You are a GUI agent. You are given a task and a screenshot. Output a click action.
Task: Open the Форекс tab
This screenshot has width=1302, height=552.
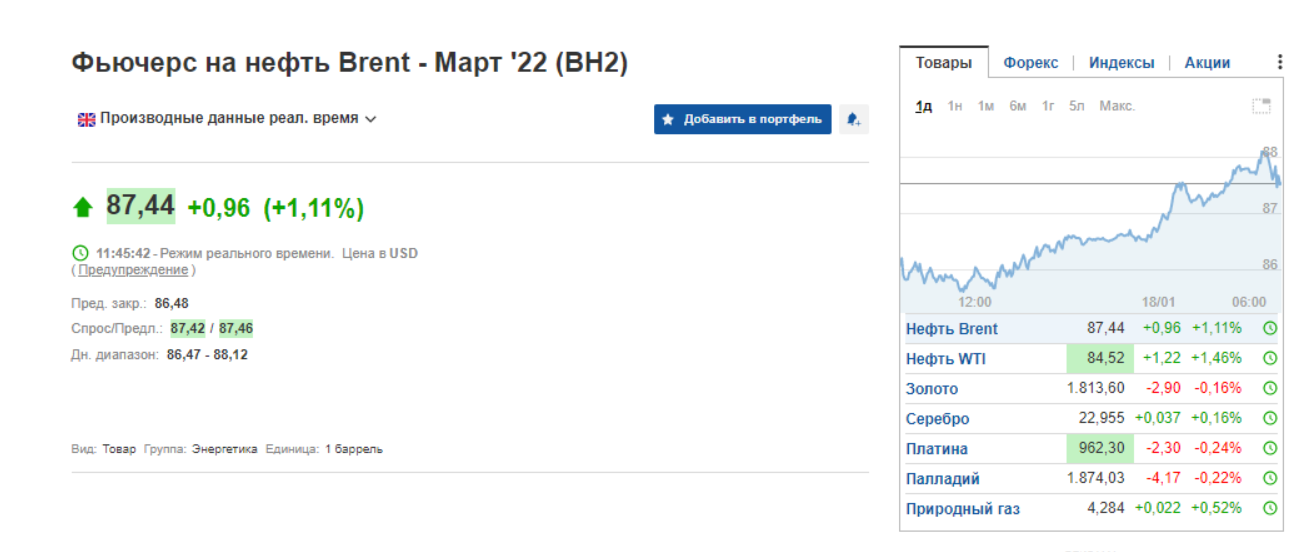point(1030,62)
